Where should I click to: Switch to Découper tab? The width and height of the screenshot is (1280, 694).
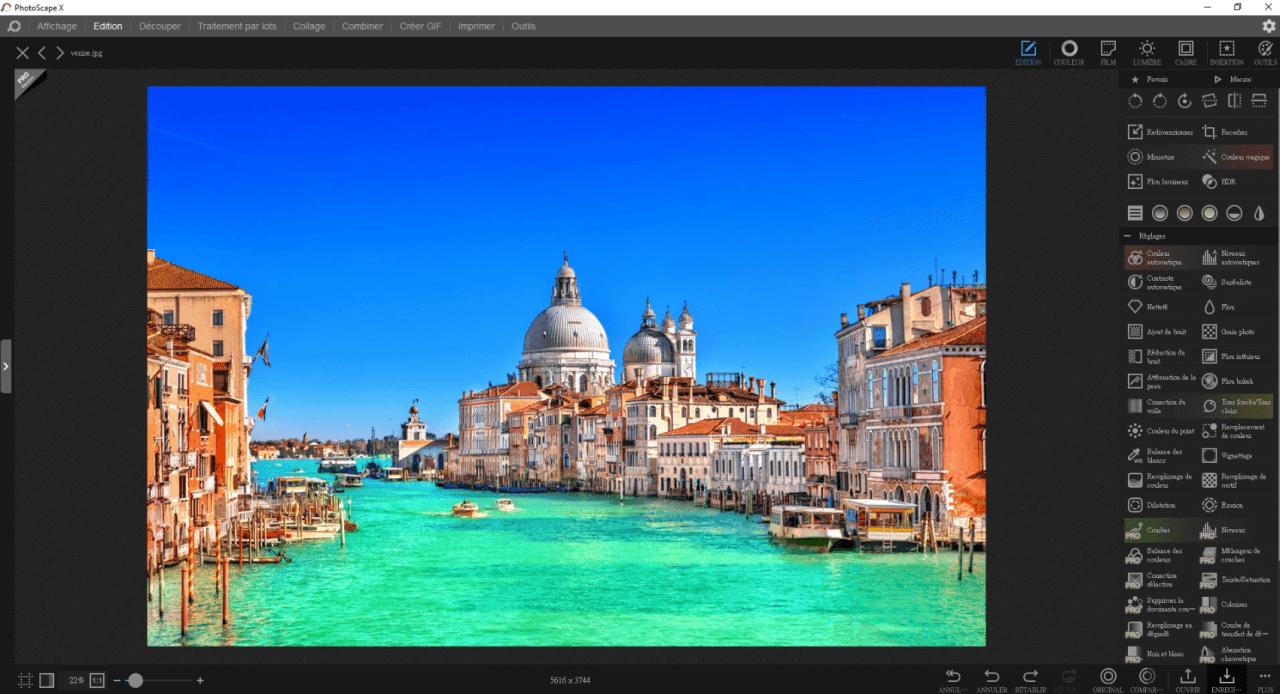160,26
